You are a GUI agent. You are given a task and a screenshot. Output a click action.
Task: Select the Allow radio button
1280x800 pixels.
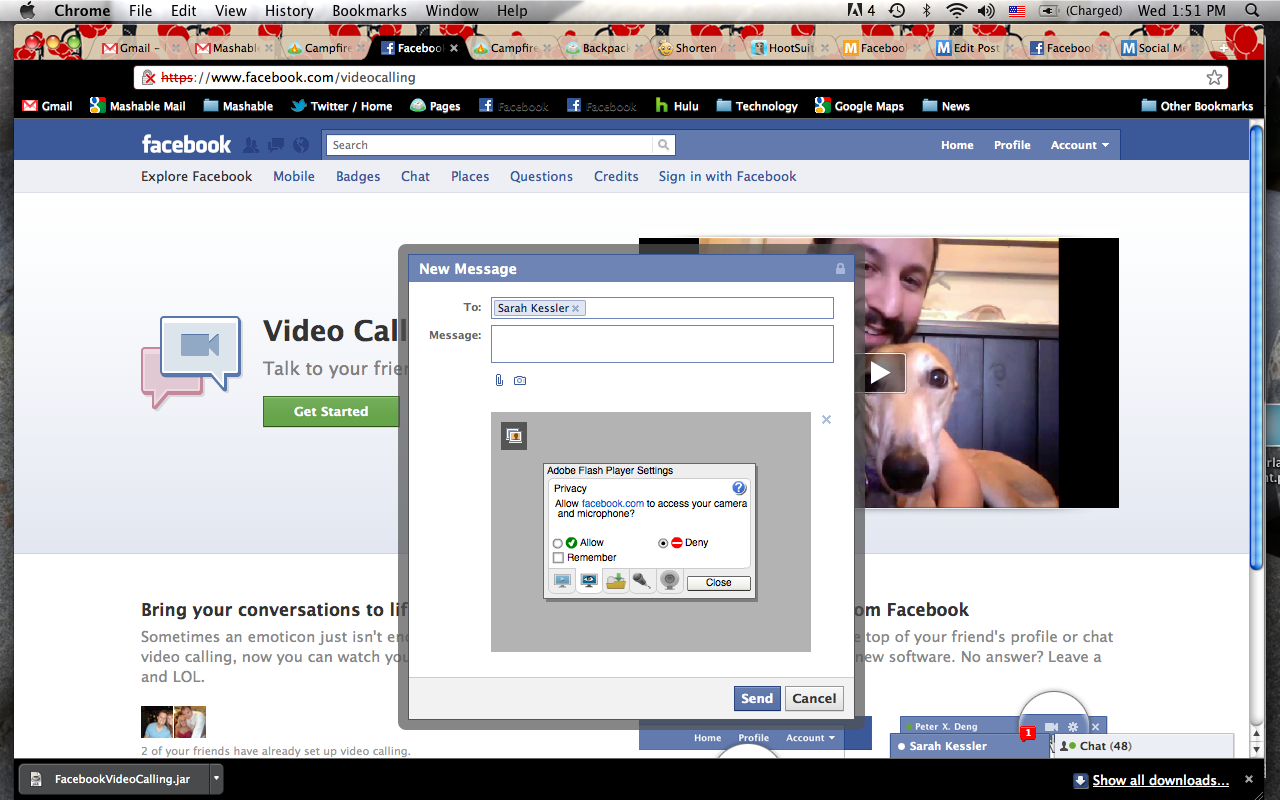pos(557,542)
